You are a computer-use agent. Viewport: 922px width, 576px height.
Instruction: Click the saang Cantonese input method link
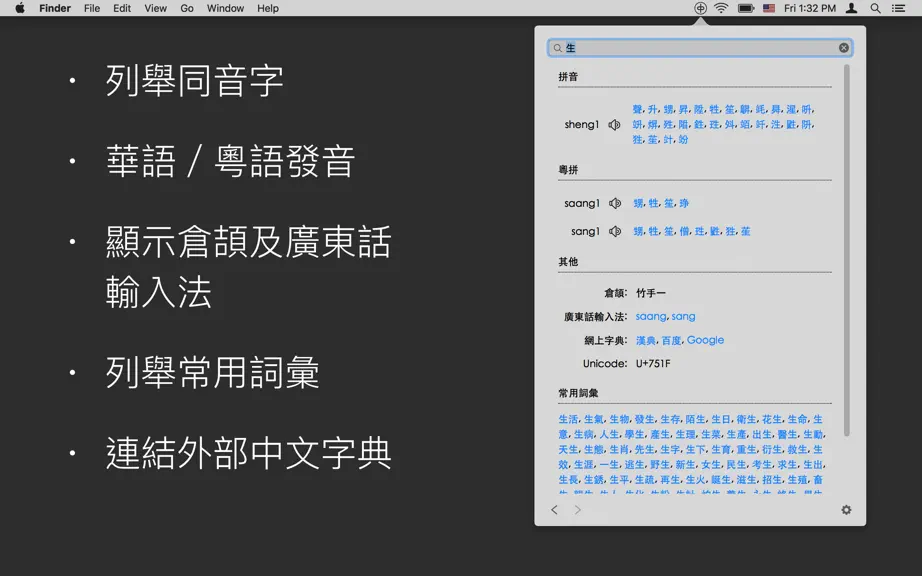click(x=651, y=317)
